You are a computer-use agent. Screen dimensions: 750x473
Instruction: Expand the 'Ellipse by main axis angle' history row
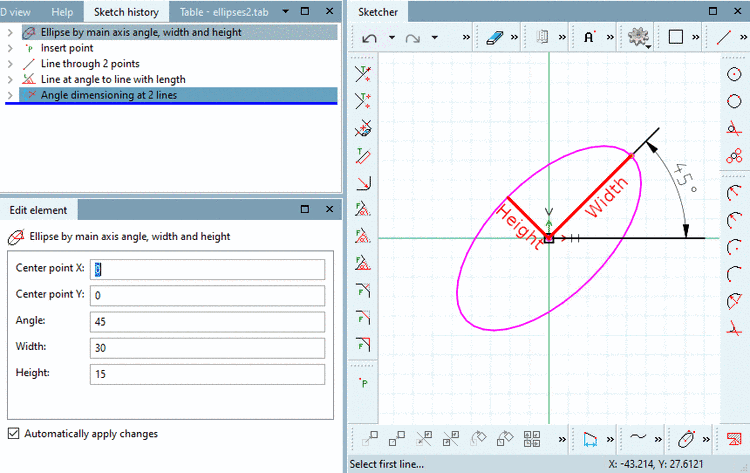pyautogui.click(x=10, y=33)
